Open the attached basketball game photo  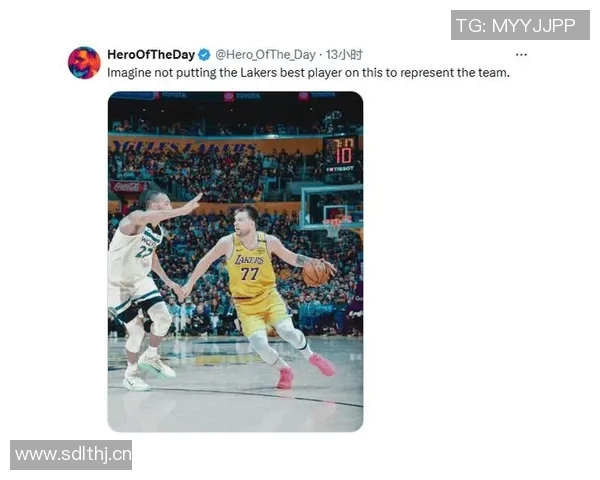[x=235, y=262]
